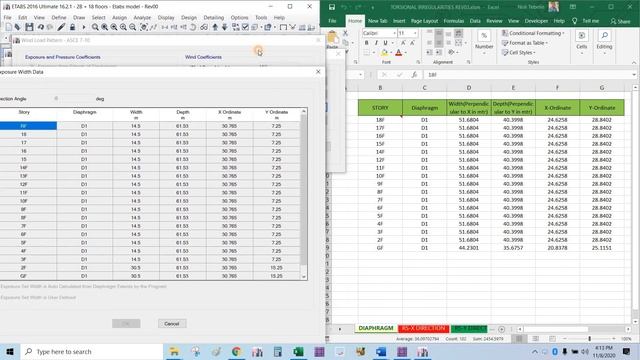This screenshot has height=360, width=640.
Task: Open the Name Box dropdown arrow
Action: pos(360,75)
